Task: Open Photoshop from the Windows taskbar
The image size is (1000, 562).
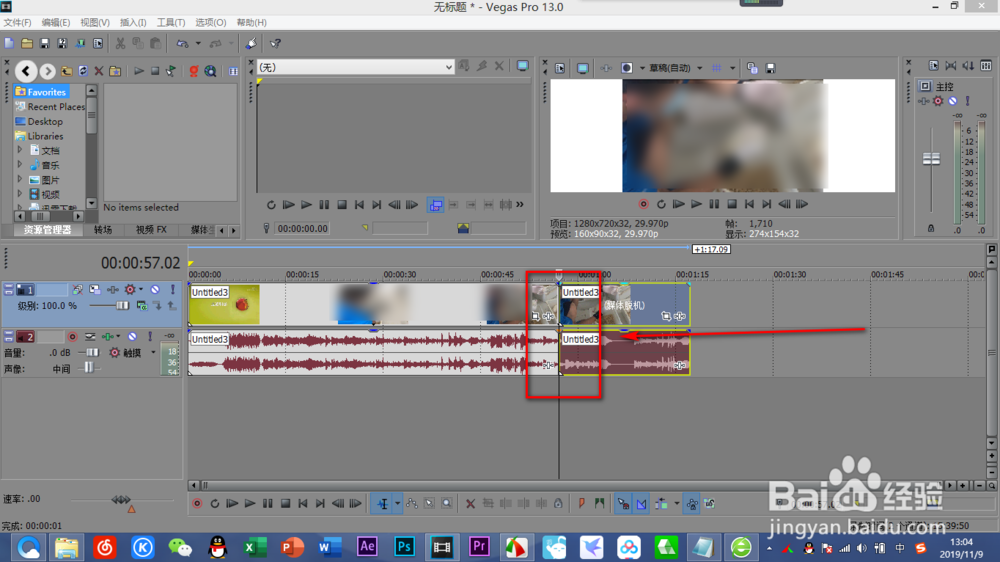Action: pos(404,547)
